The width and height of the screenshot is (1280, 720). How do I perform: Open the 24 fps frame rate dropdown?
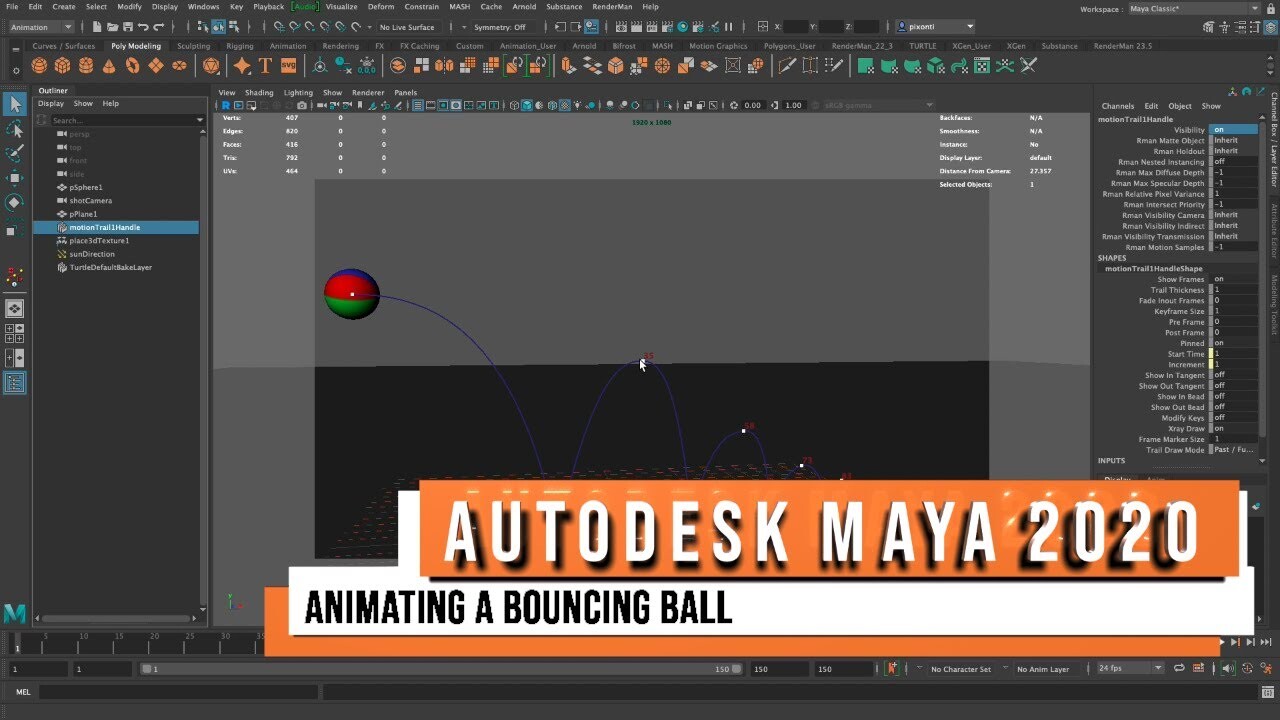coord(1128,668)
